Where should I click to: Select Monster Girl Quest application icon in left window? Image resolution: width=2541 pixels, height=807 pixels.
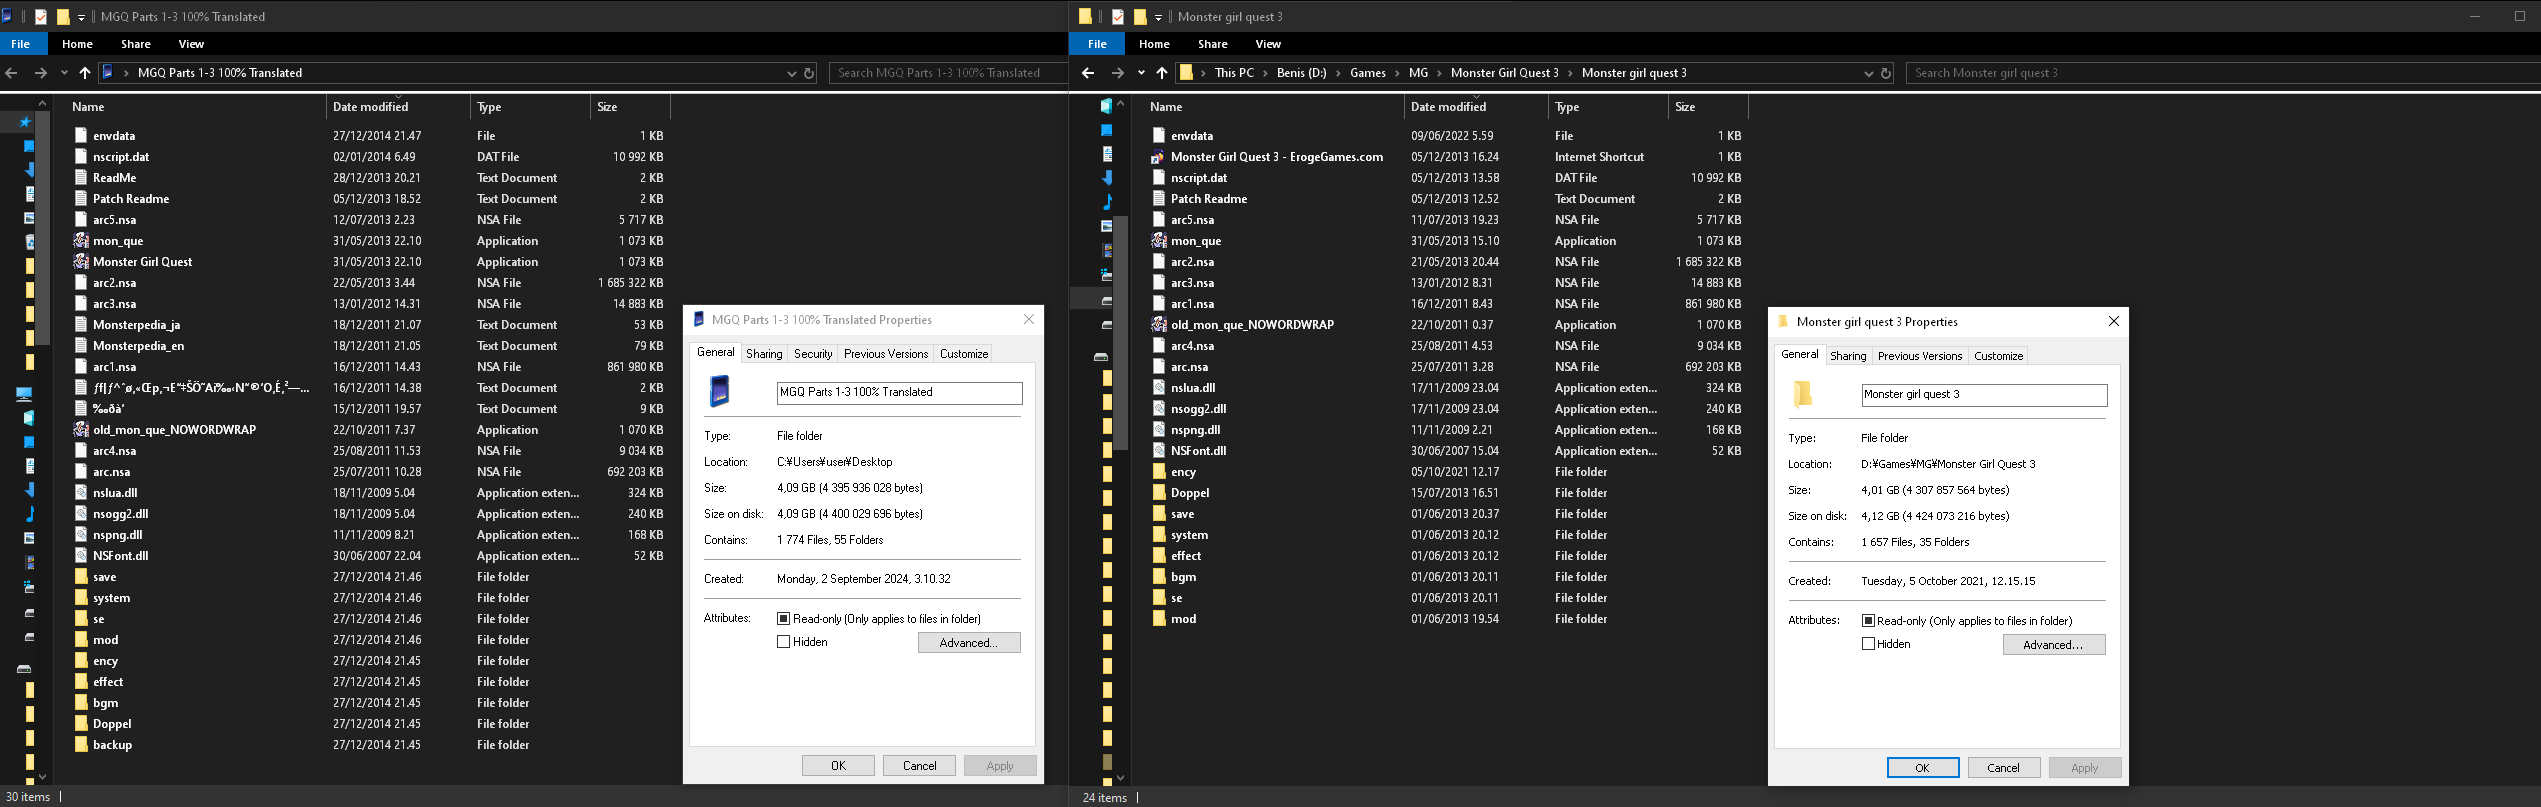pyautogui.click(x=81, y=262)
